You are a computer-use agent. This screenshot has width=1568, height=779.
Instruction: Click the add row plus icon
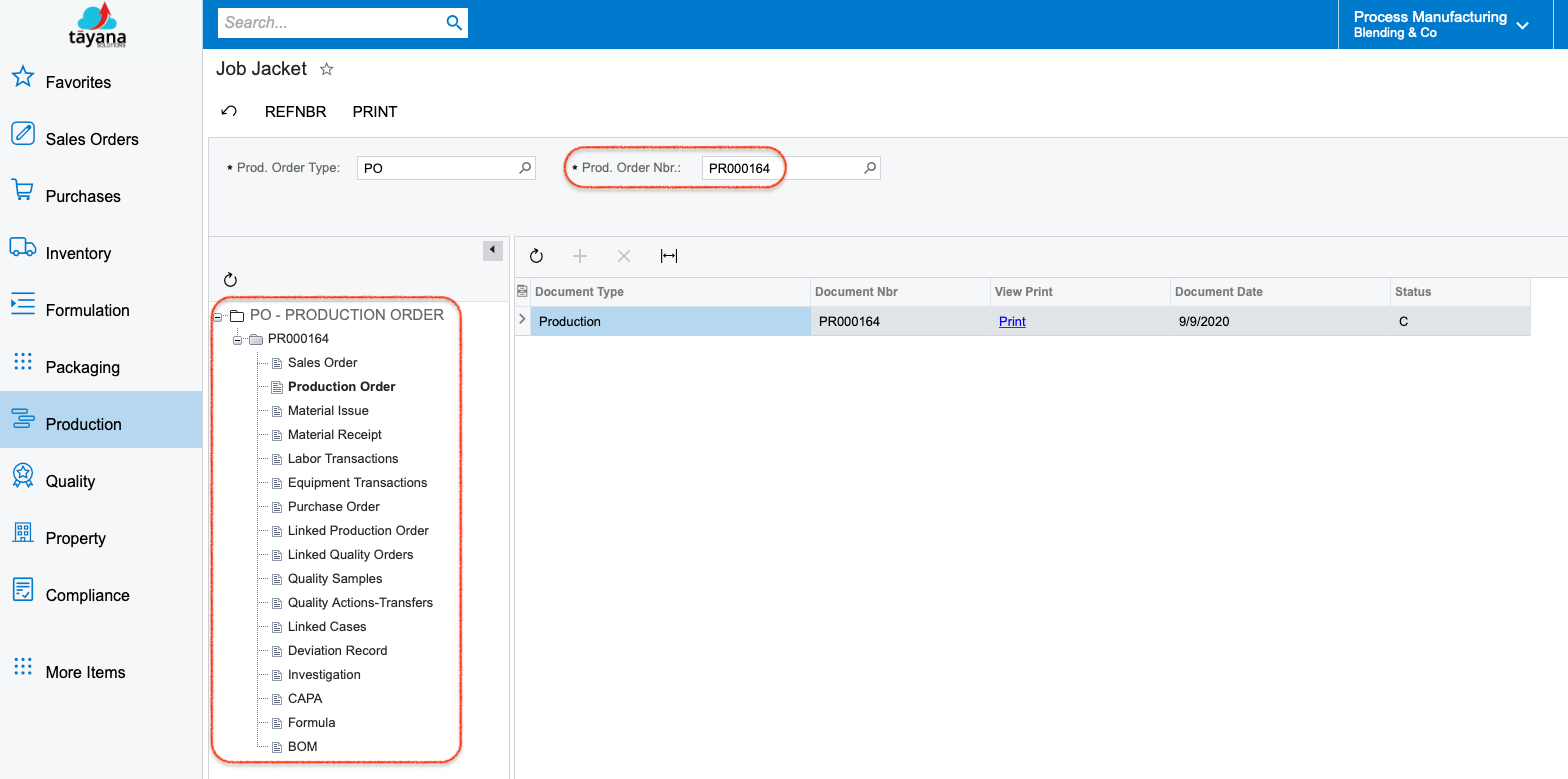[x=580, y=256]
